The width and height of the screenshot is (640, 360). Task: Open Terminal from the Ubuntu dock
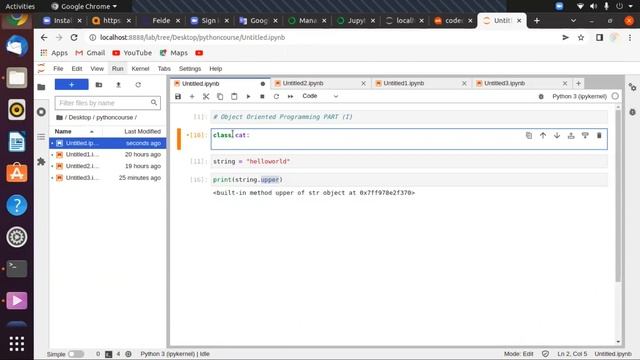(x=17, y=269)
